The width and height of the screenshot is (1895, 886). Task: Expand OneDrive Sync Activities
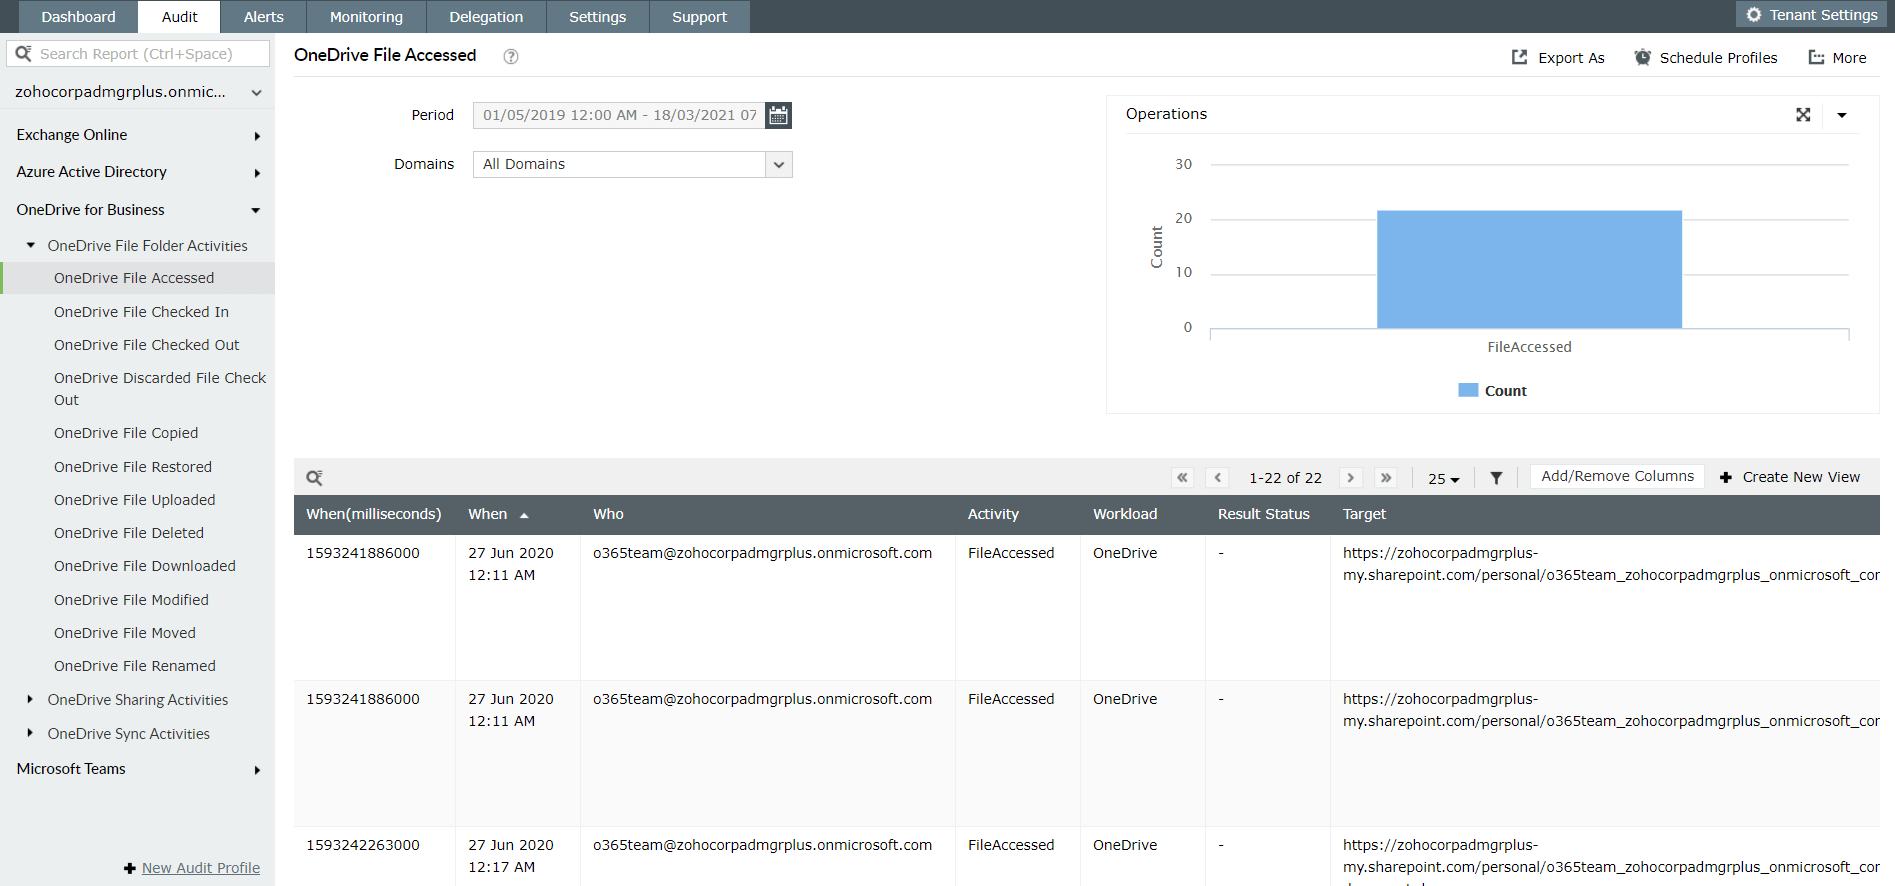tap(30, 733)
